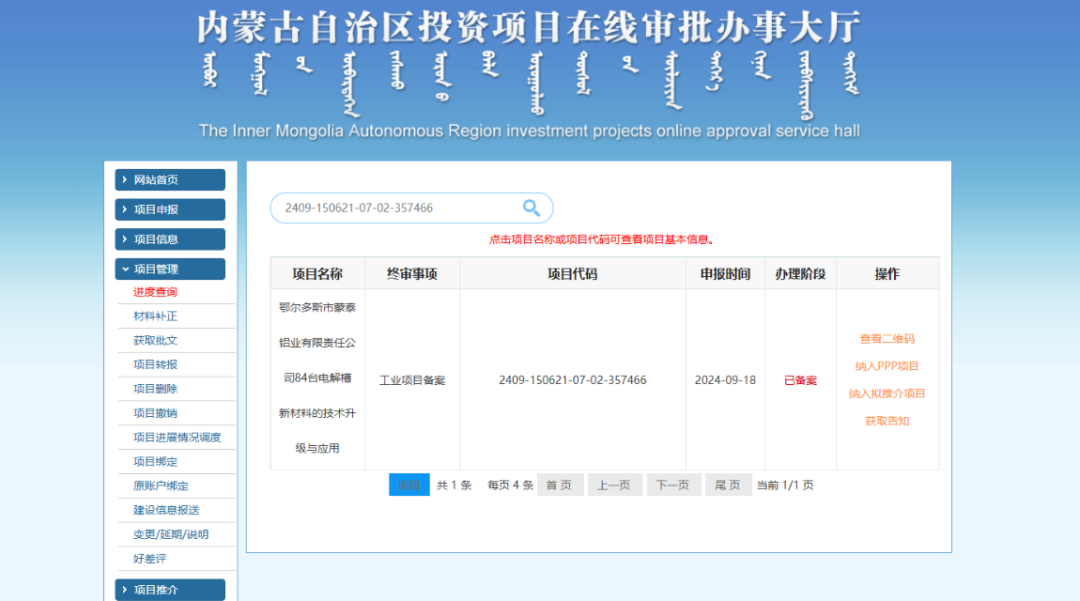Click the down arrow icon on 项目管理
Viewport: 1080px width, 601px height.
tap(124, 269)
